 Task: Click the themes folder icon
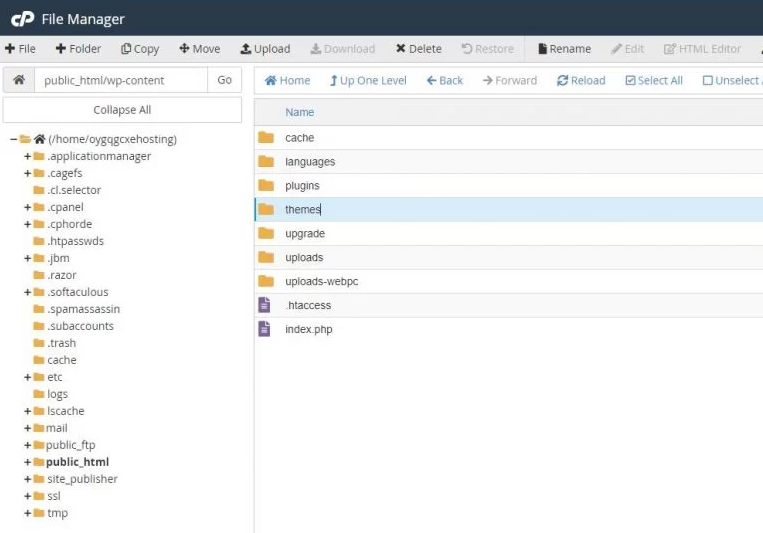[x=266, y=209]
